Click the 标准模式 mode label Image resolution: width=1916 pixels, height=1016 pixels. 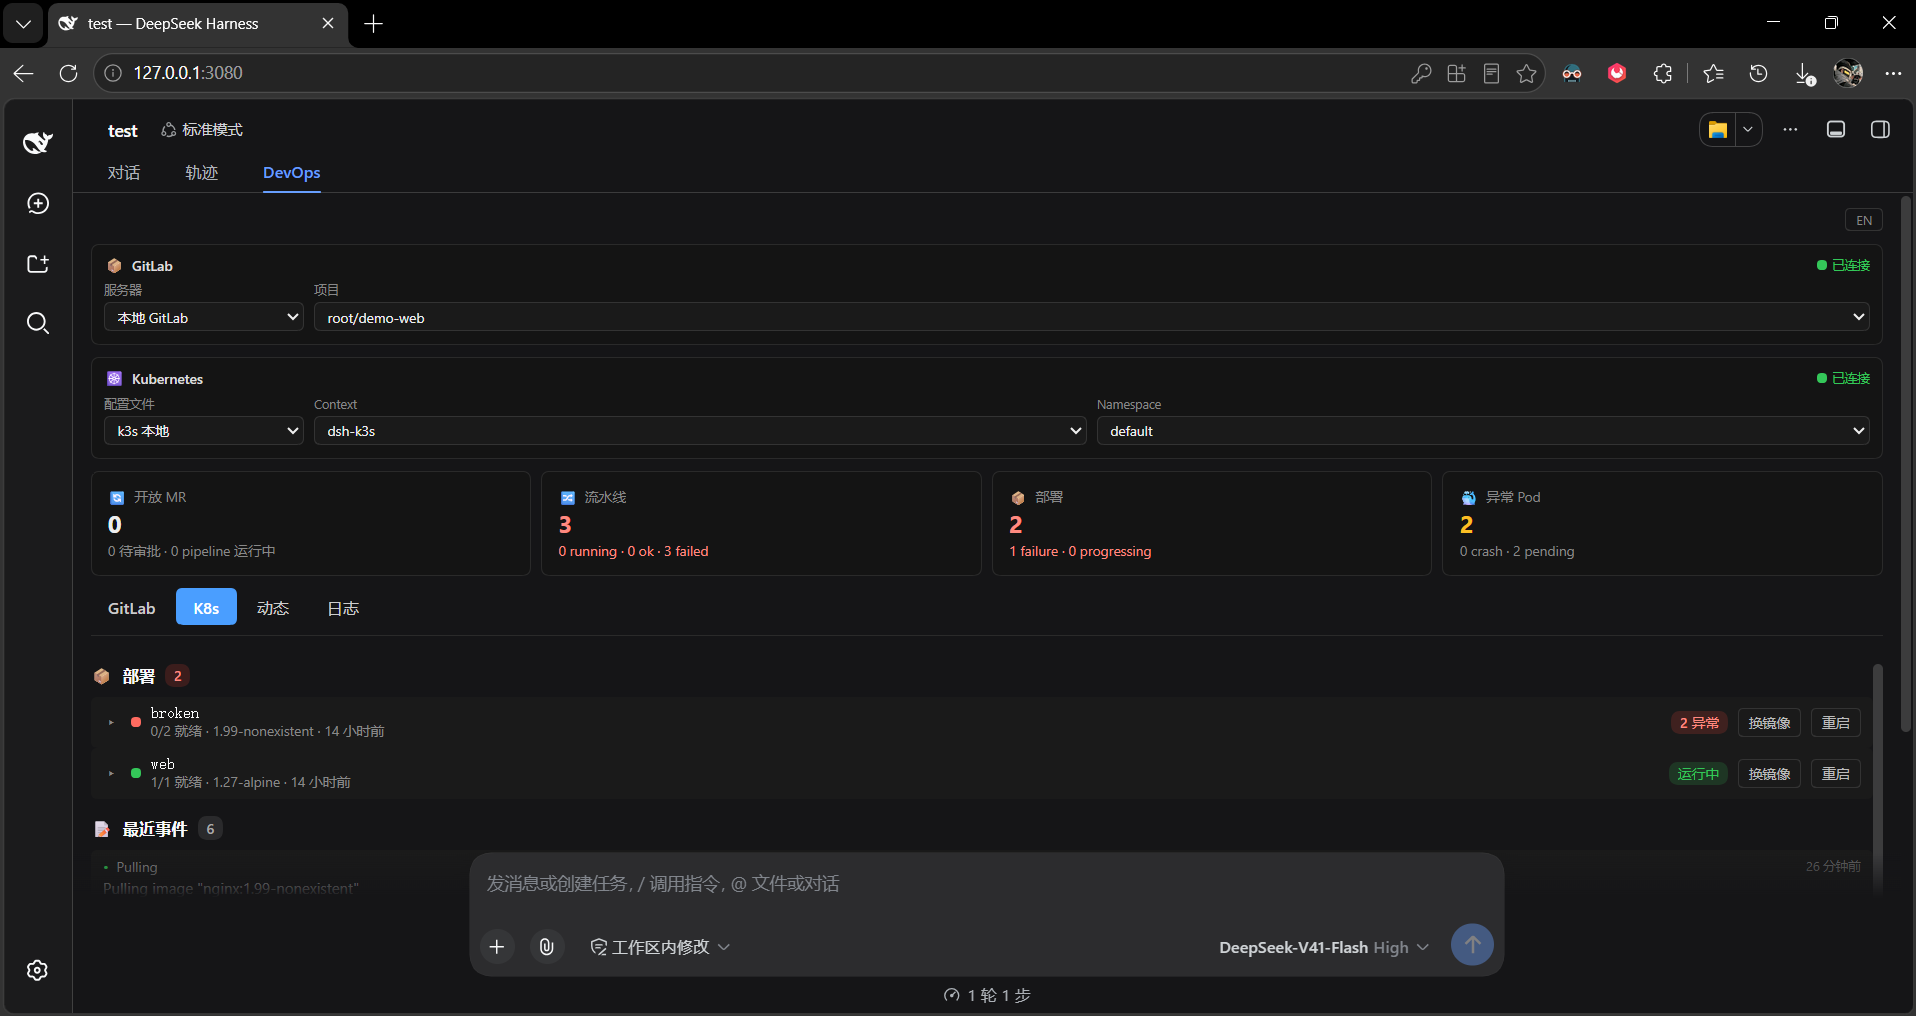click(x=202, y=130)
